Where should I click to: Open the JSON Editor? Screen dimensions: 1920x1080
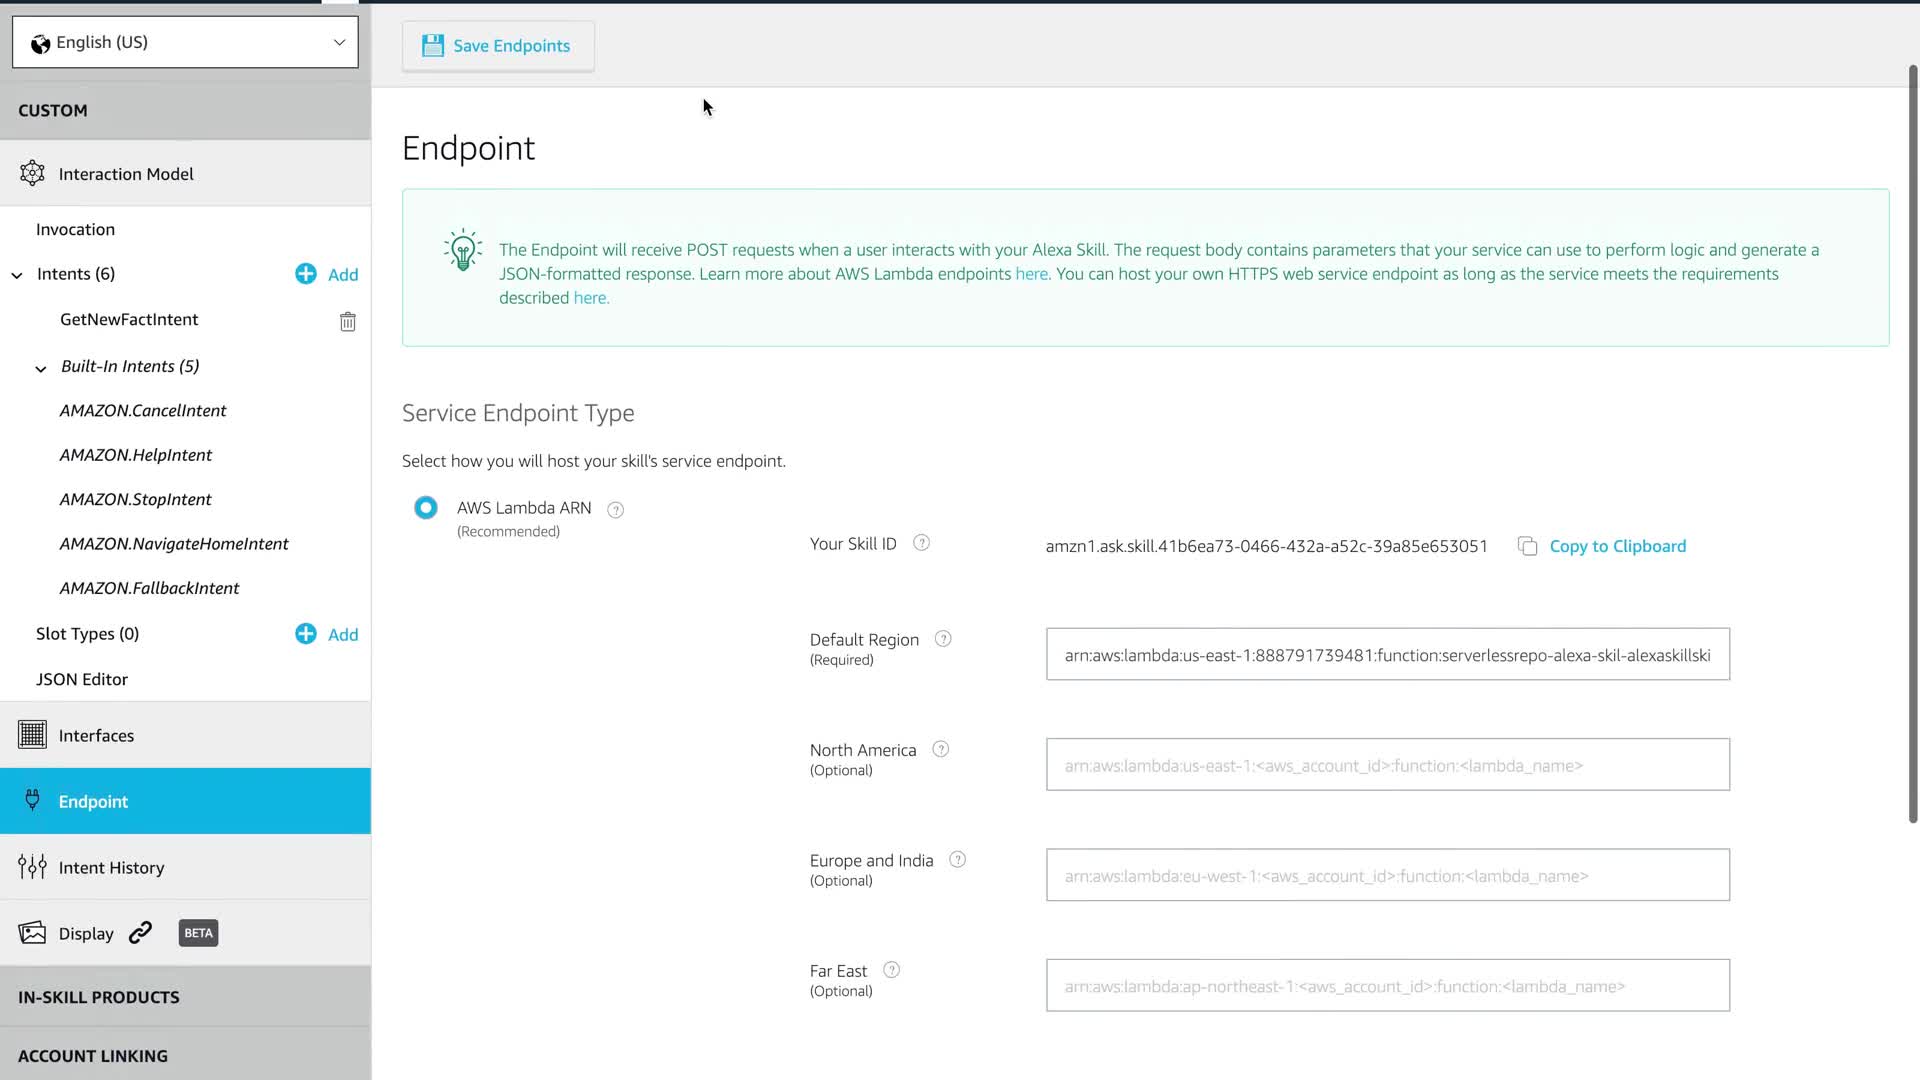pos(82,679)
